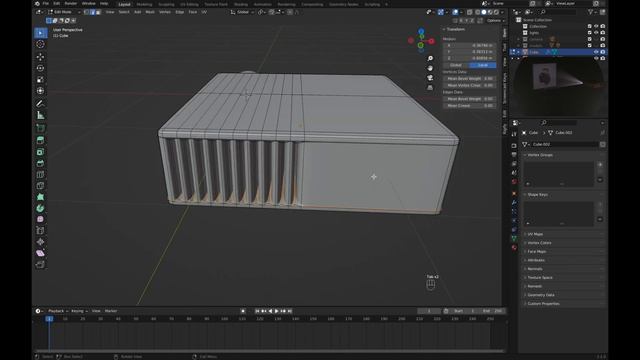Toggle camera view icon in viewport
This screenshot has width=640, height=360.
tap(430, 78)
